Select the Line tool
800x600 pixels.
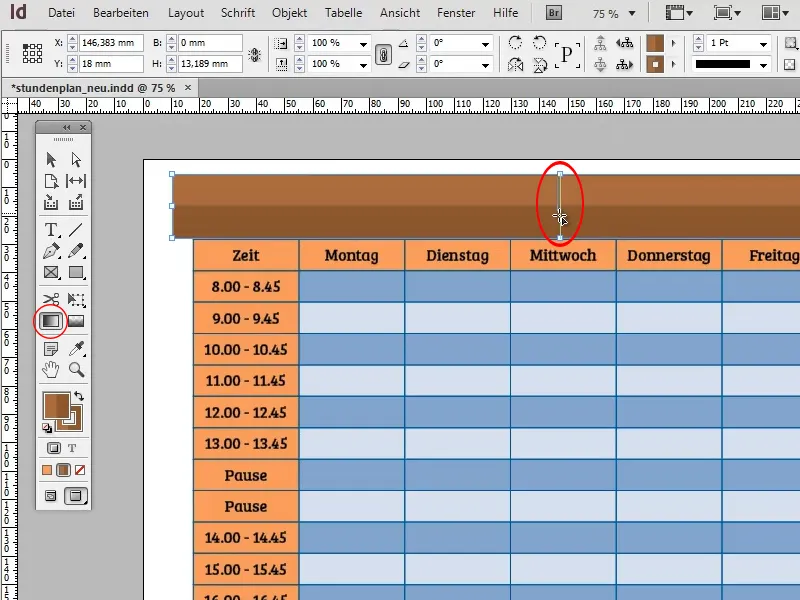click(x=76, y=230)
